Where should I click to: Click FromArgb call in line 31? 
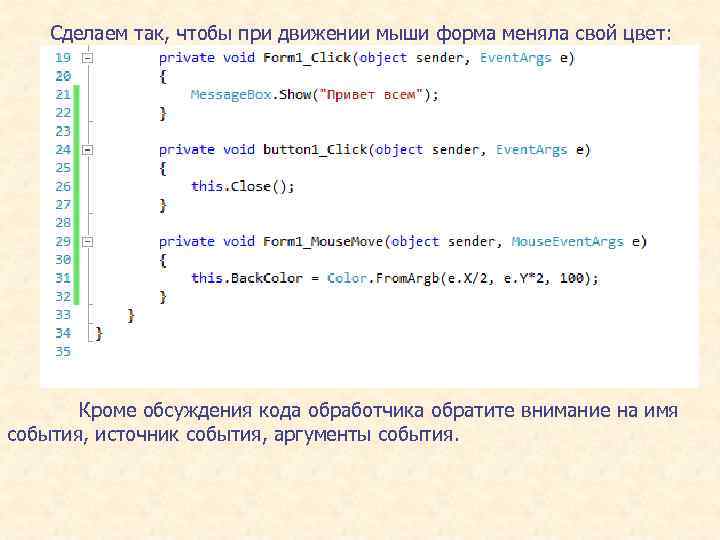pos(407,278)
